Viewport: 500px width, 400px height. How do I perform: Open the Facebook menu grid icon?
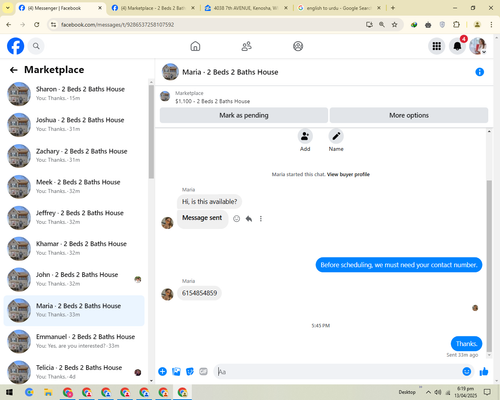tap(437, 46)
